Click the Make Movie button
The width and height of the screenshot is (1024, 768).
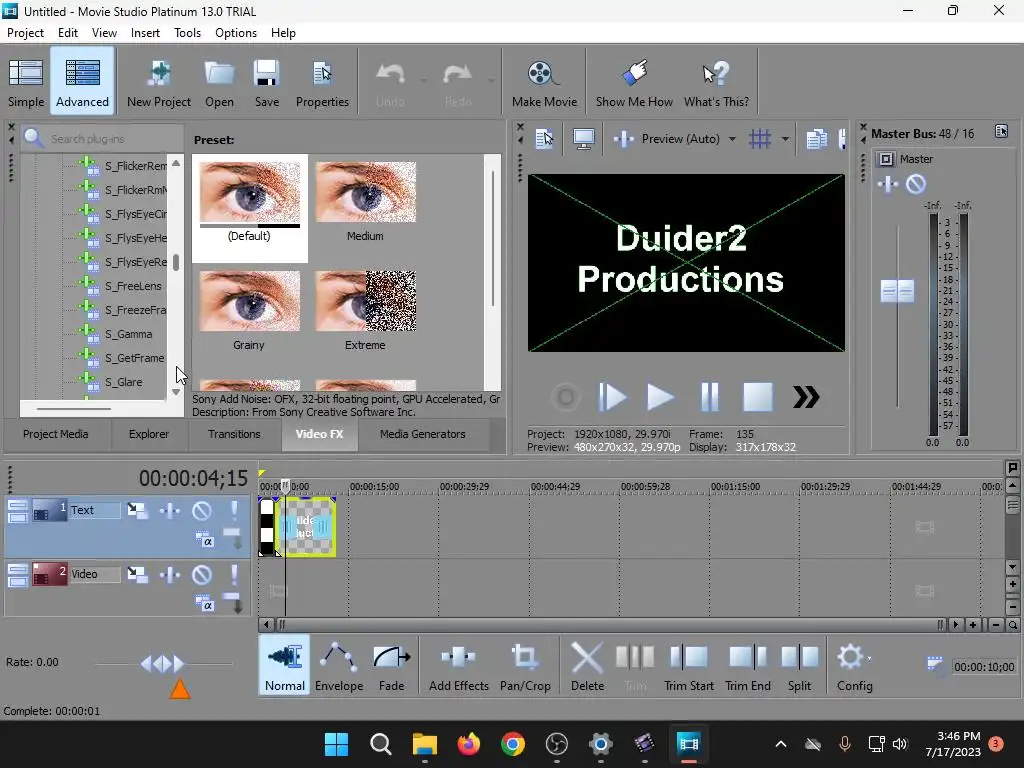point(544,82)
